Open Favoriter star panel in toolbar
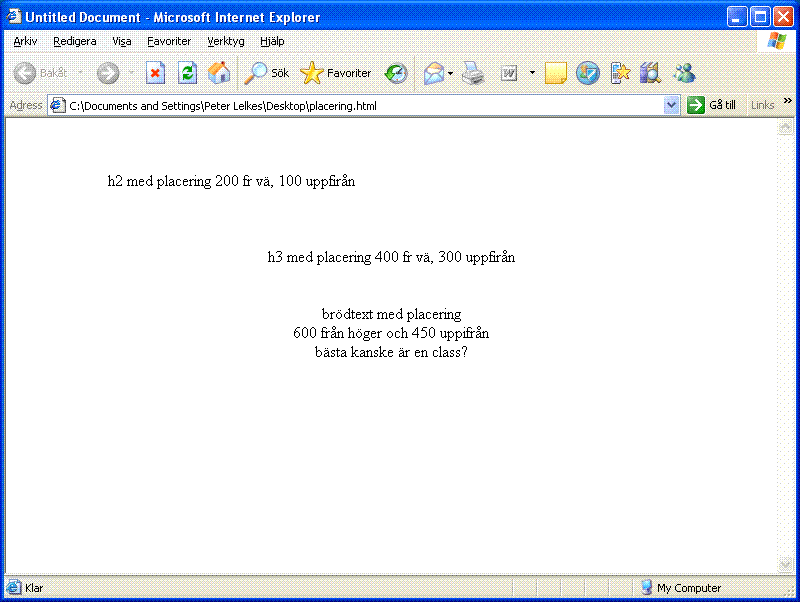 coord(336,73)
